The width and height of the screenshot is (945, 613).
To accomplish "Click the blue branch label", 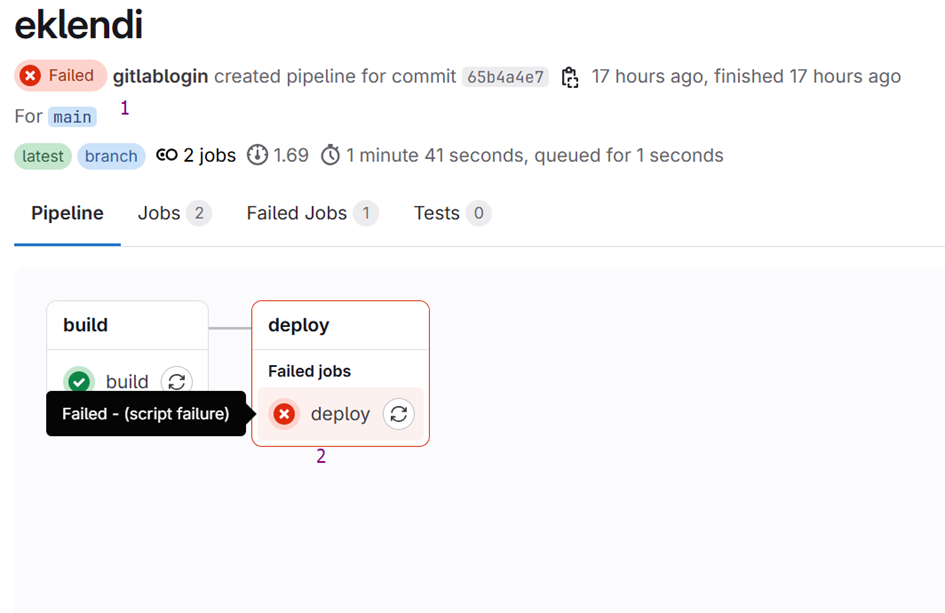I will coord(110,155).
